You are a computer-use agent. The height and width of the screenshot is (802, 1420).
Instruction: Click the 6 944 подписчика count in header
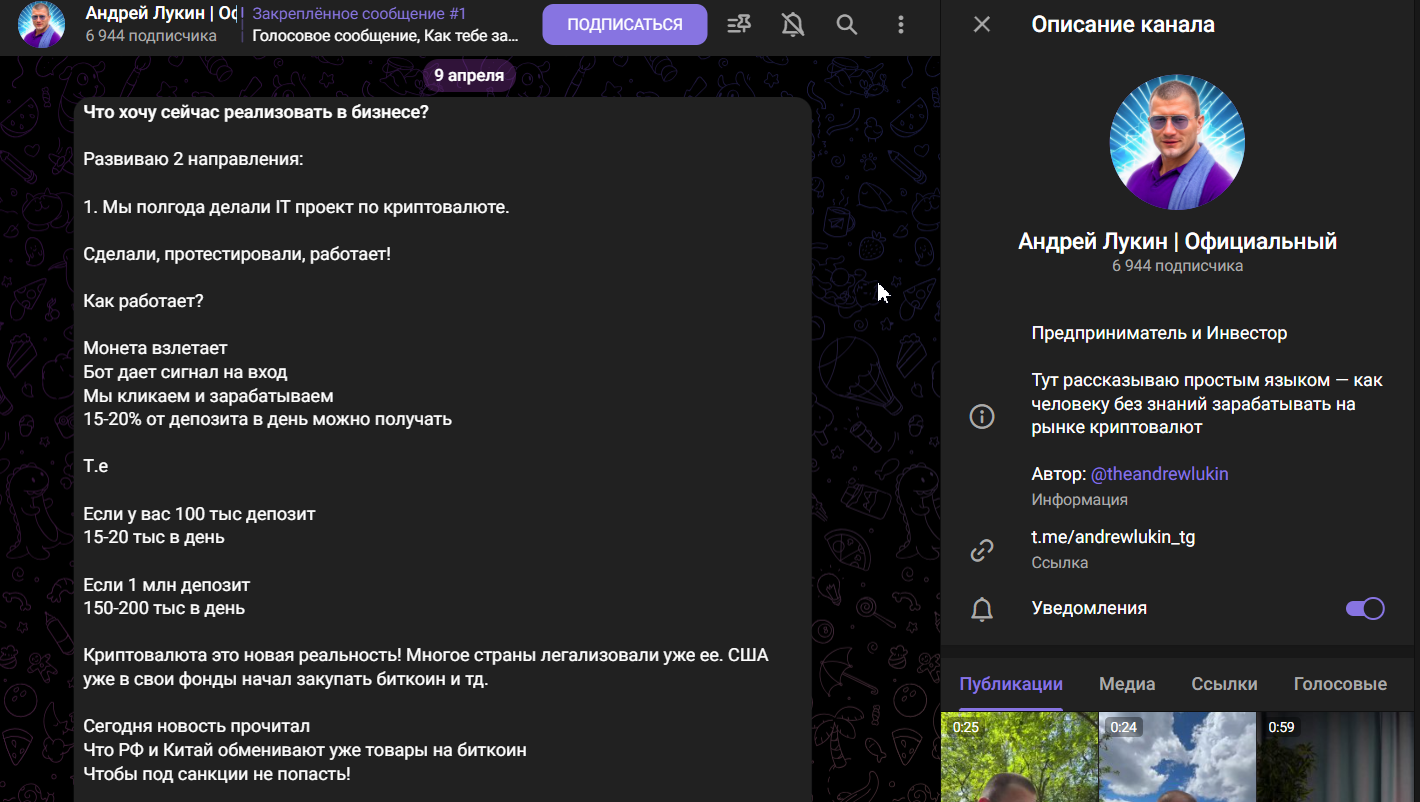pos(151,36)
